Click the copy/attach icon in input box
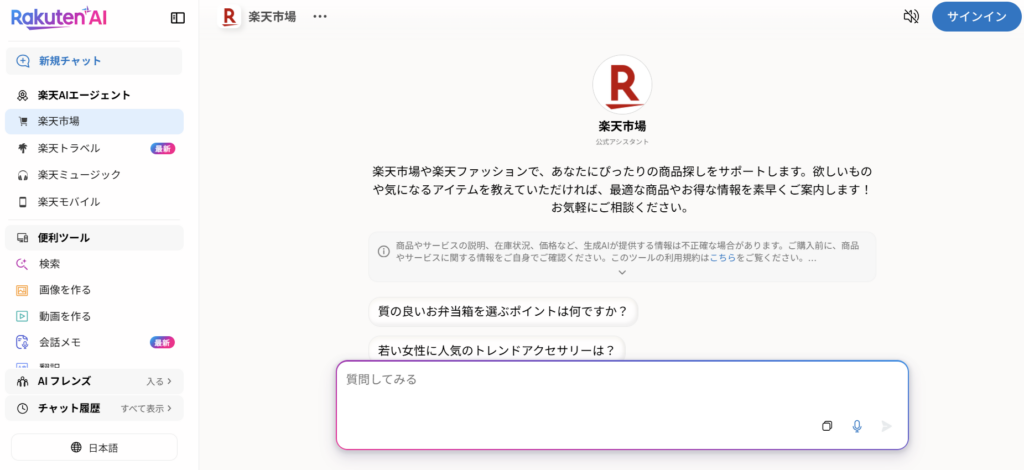Image resolution: width=1024 pixels, height=470 pixels. pos(827,426)
